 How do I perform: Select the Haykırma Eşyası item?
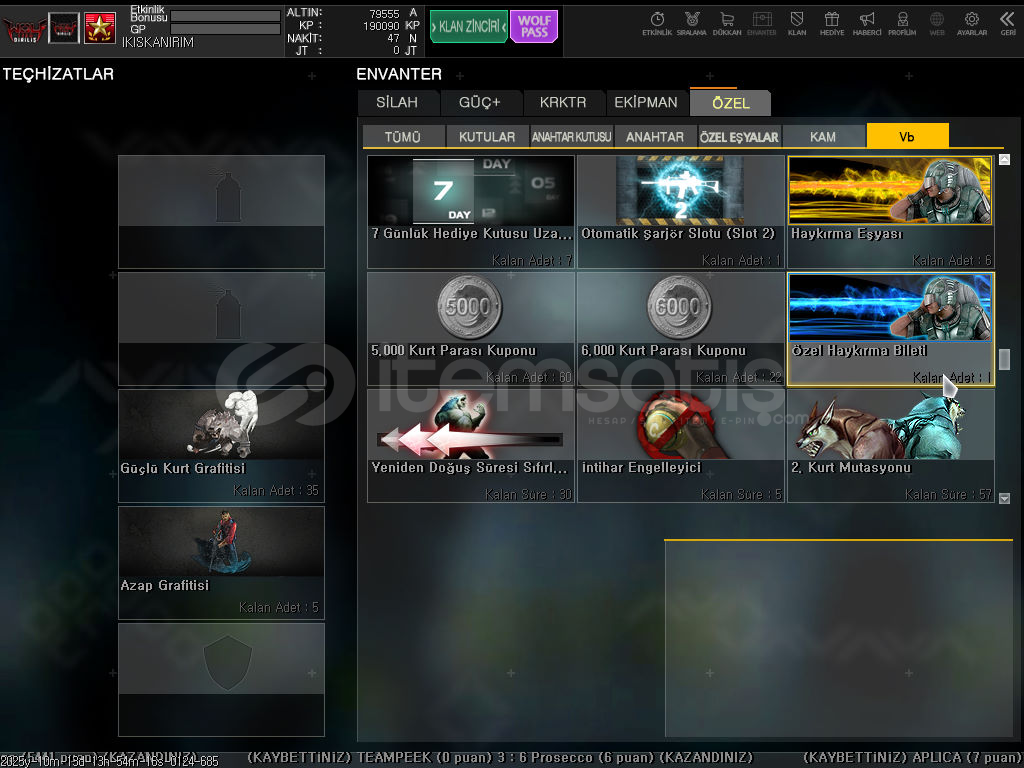pyautogui.click(x=891, y=212)
